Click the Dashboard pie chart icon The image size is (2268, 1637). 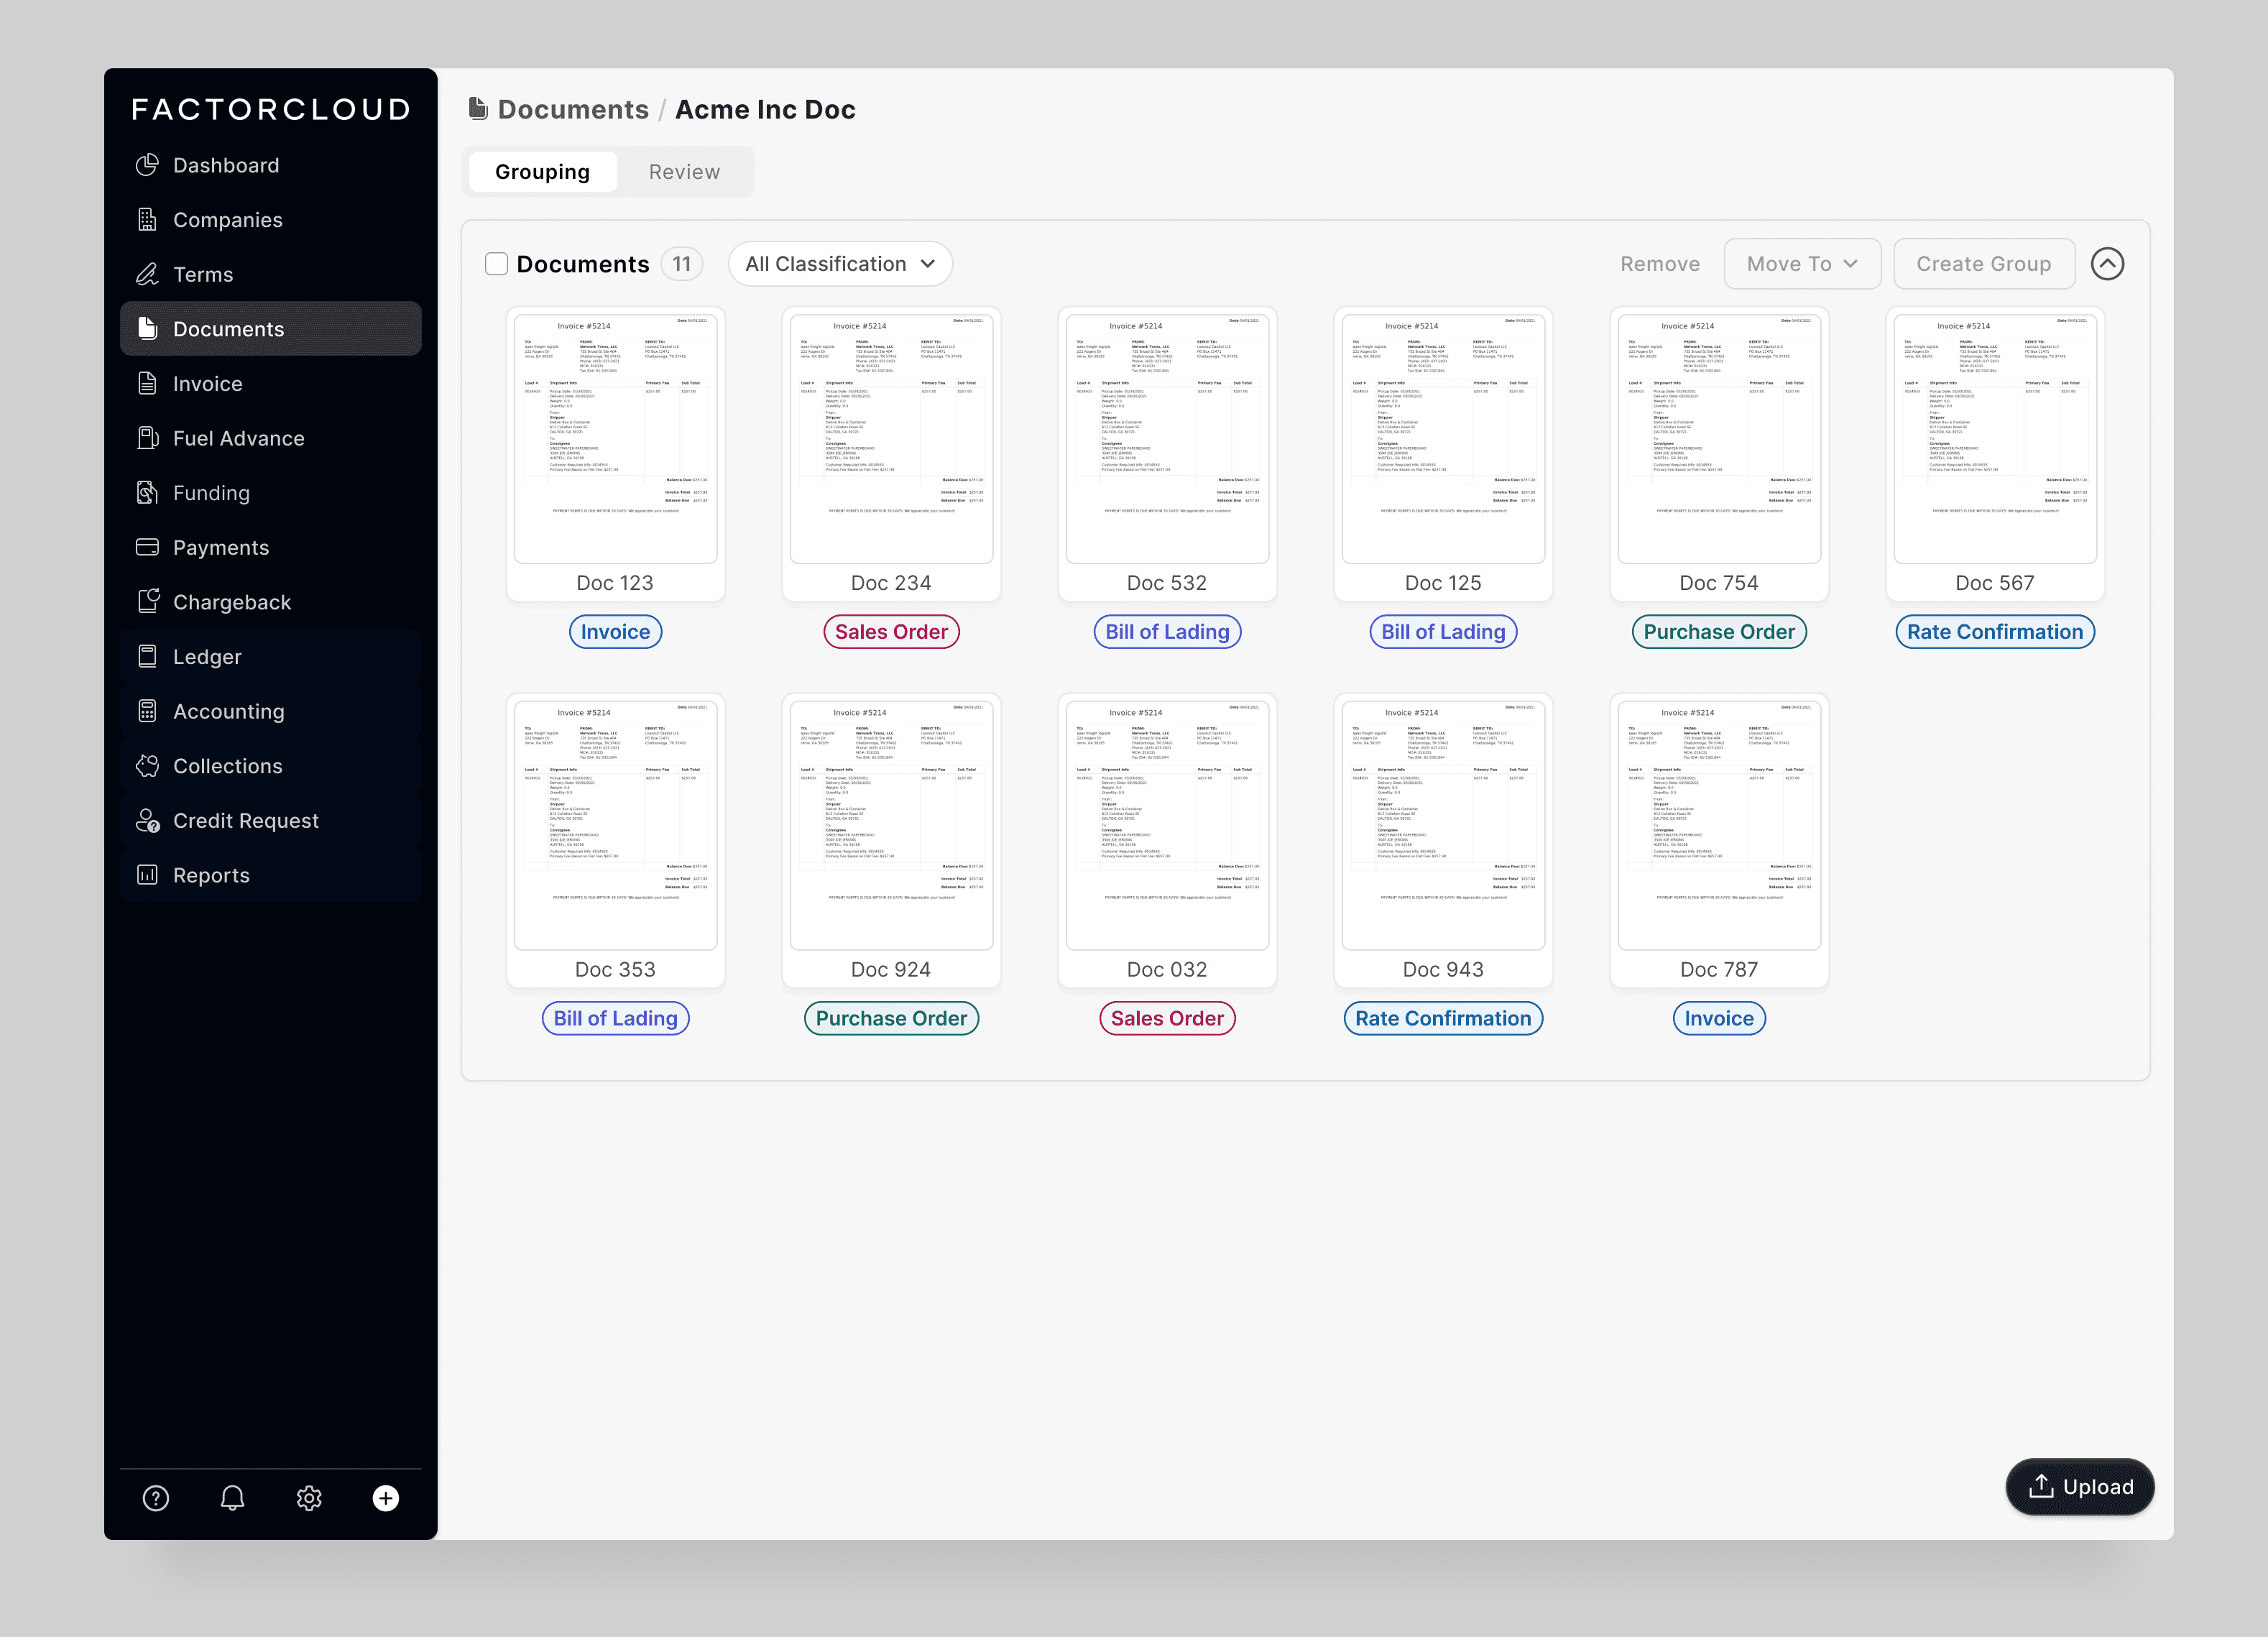[x=147, y=165]
